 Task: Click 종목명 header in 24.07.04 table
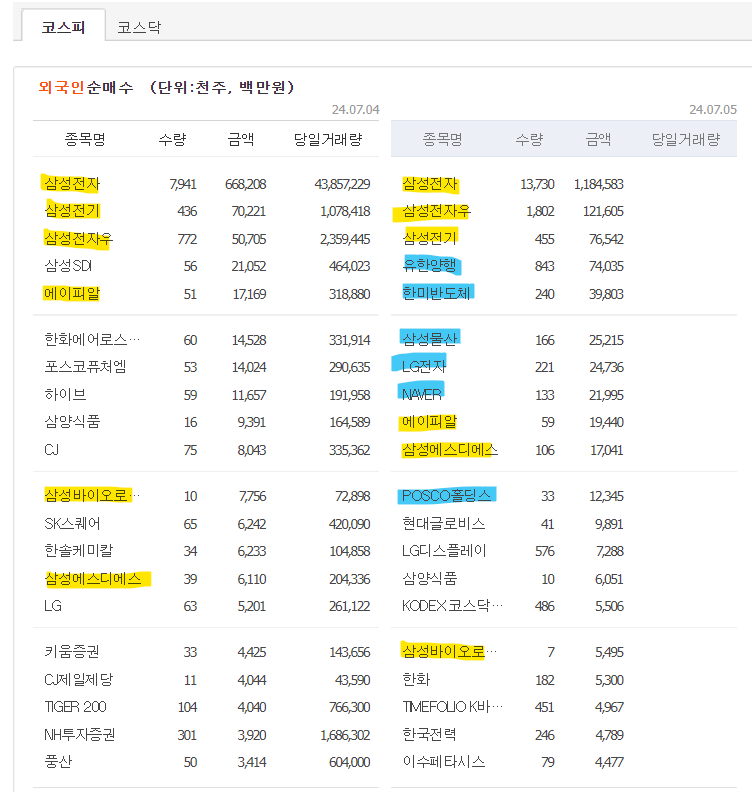(x=85, y=139)
